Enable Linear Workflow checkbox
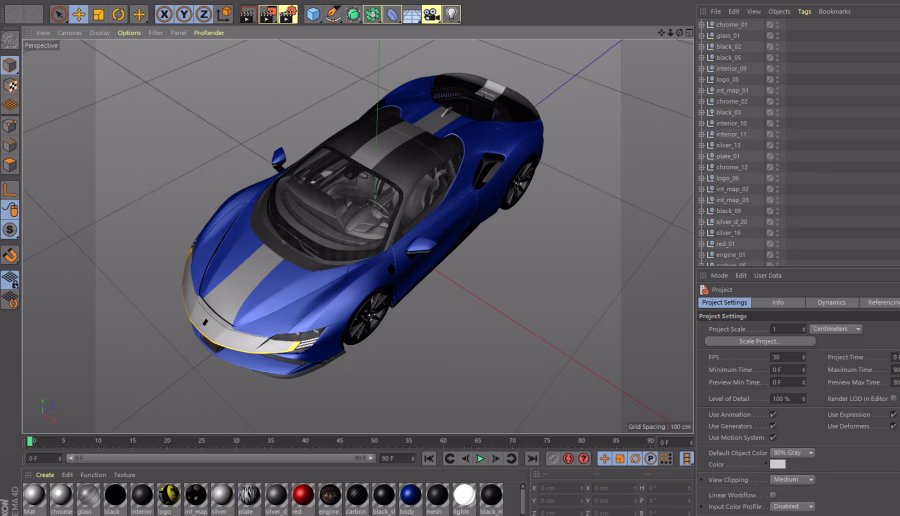The width and height of the screenshot is (900, 516). [773, 495]
